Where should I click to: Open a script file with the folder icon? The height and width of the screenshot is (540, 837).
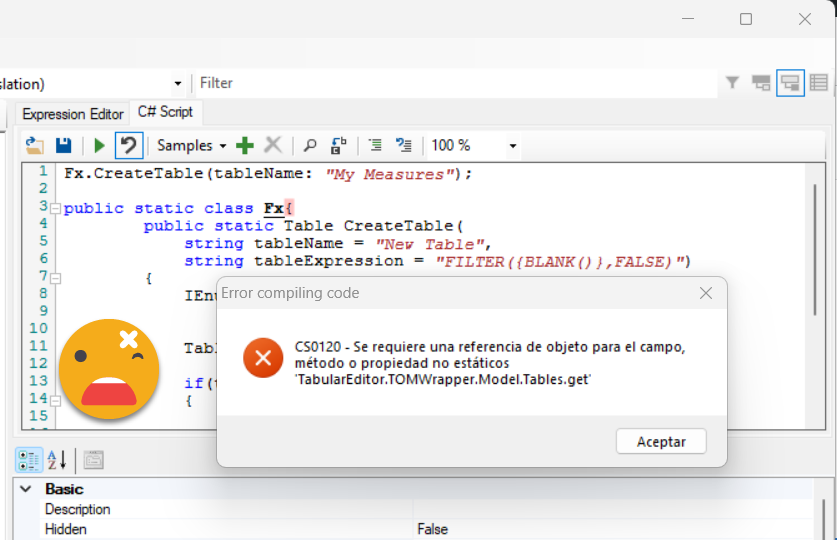34,146
